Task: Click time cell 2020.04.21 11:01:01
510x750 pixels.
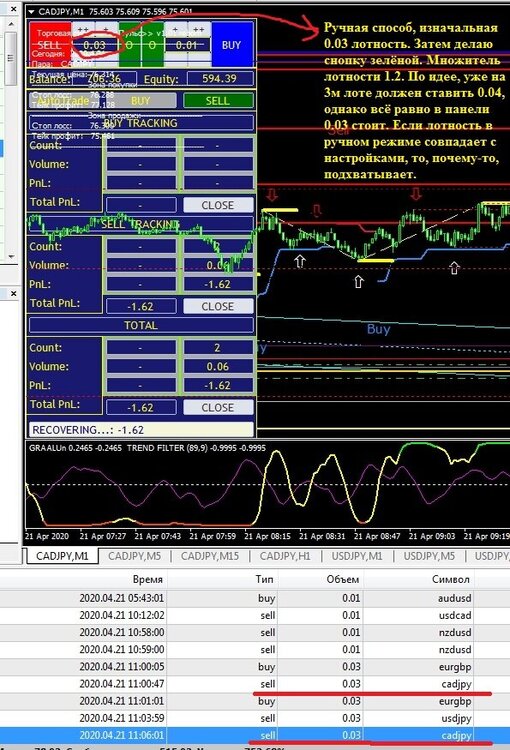Action: tap(122, 701)
